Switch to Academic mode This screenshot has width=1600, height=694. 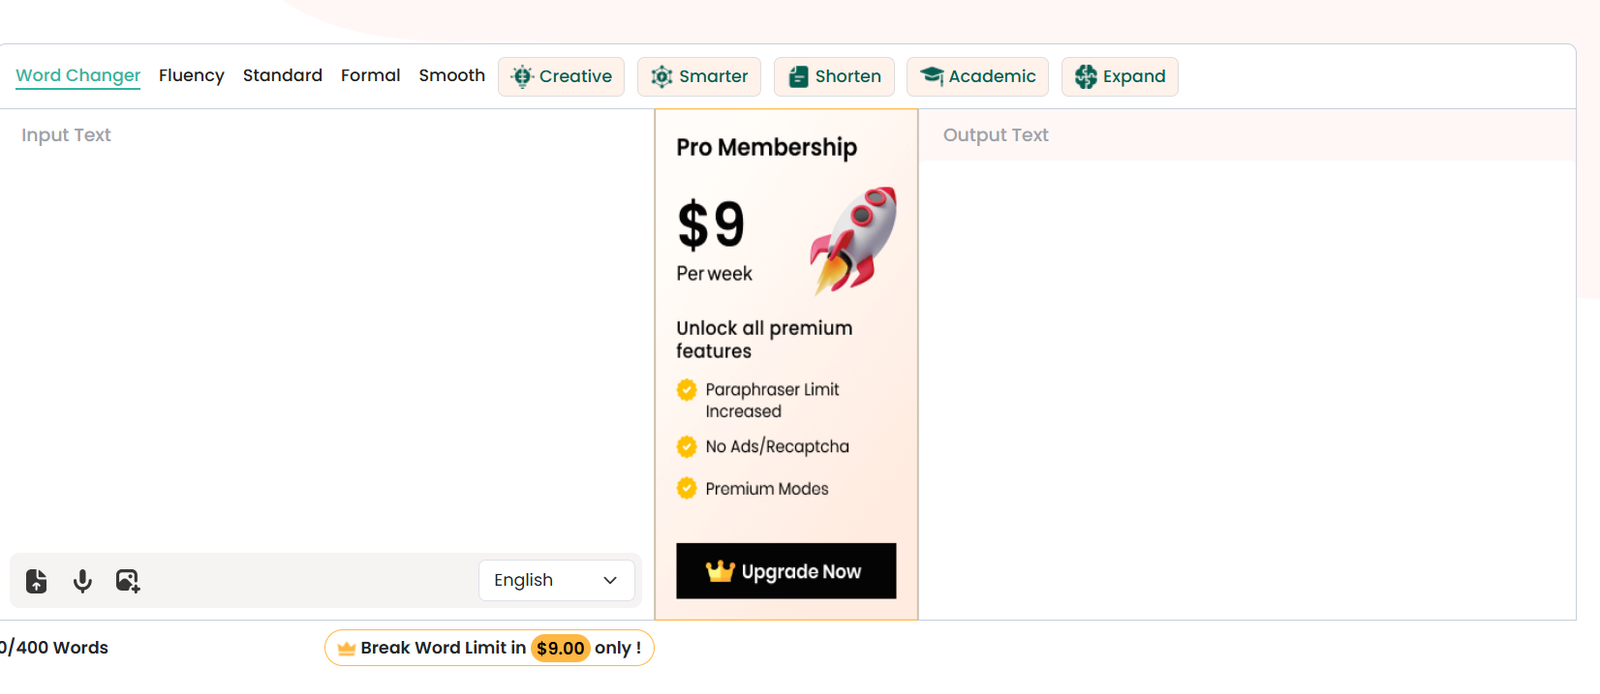(x=977, y=77)
